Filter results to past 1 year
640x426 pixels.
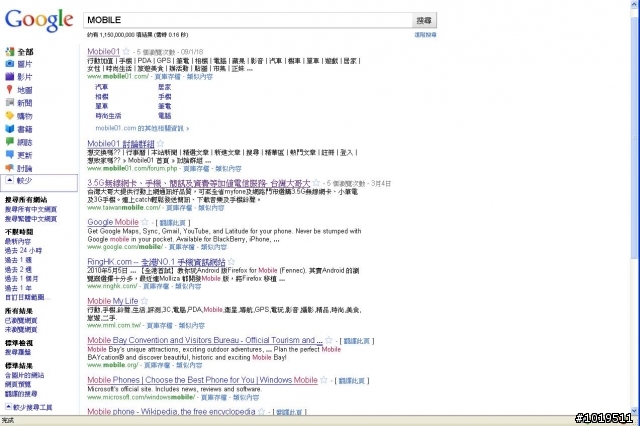pos(18,288)
